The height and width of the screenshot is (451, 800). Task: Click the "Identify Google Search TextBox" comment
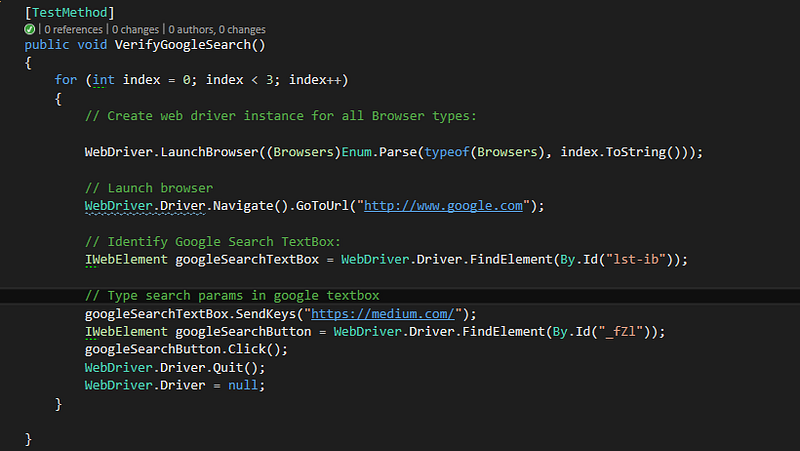pyautogui.click(x=213, y=241)
